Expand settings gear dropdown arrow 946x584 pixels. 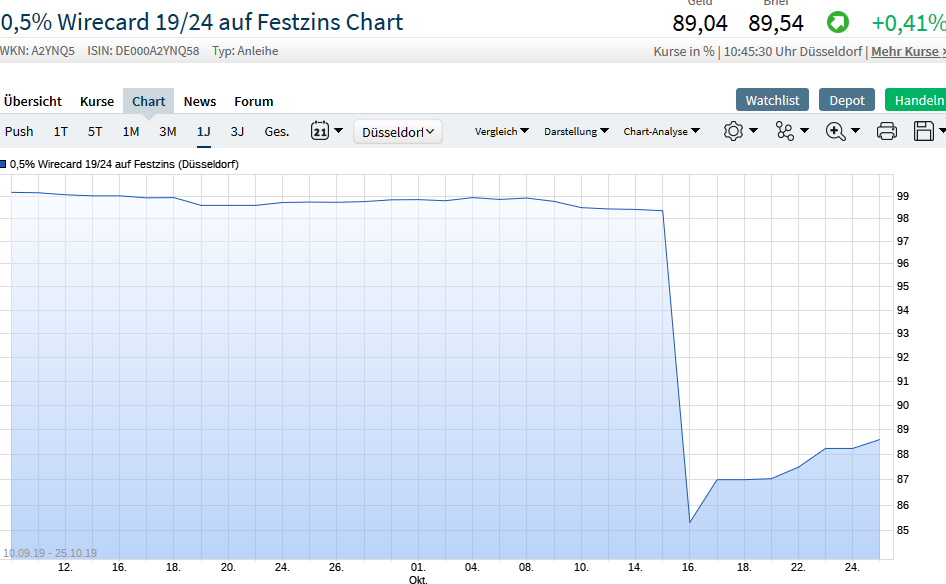pos(754,131)
